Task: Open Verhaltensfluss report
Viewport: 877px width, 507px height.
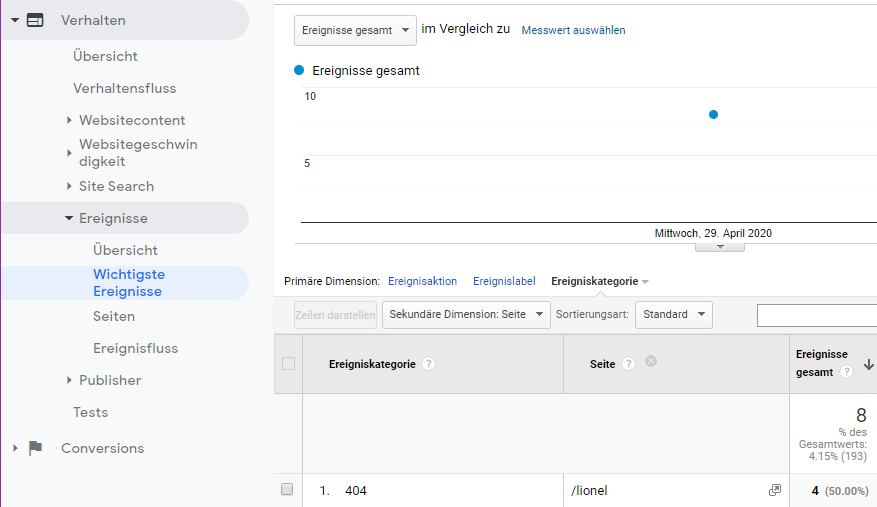Action: pyautogui.click(x=124, y=88)
